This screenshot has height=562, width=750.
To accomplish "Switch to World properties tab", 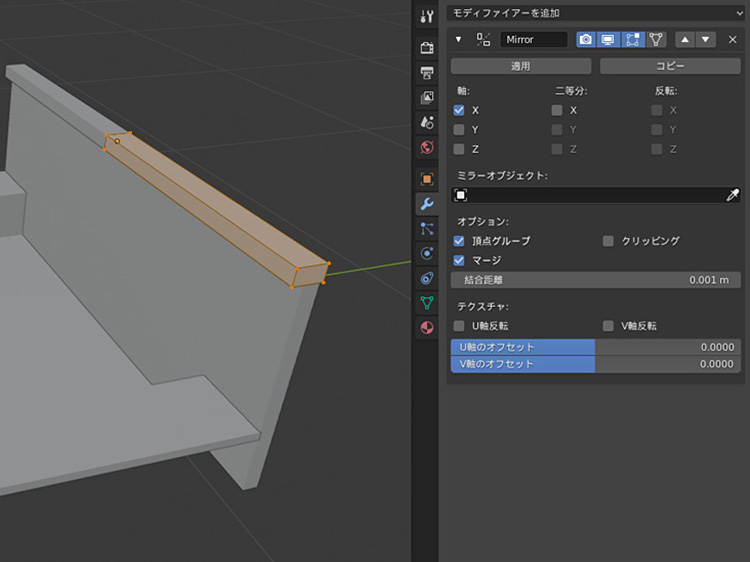I will (427, 147).
